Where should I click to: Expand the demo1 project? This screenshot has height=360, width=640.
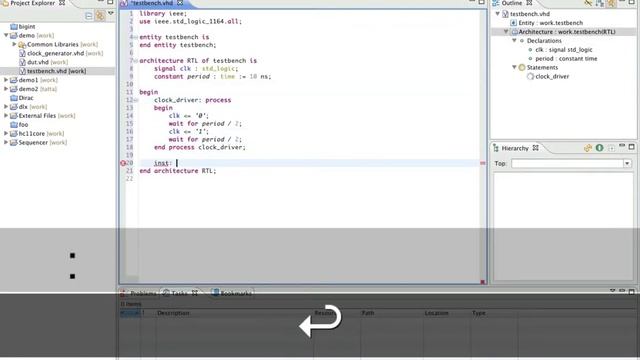pos(6,80)
